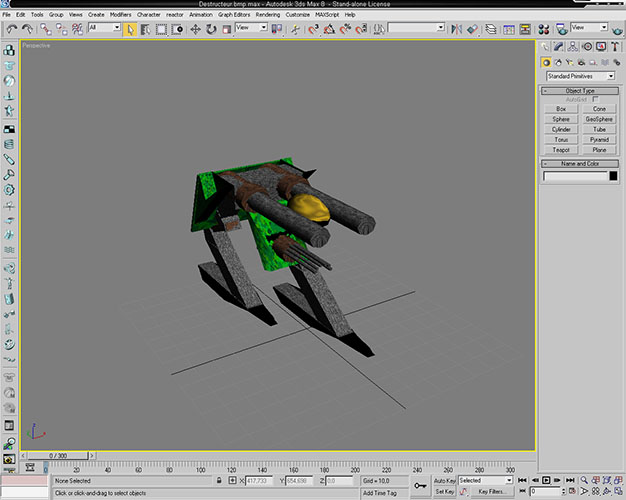Toggle Set Key mode button

[x=445, y=492]
